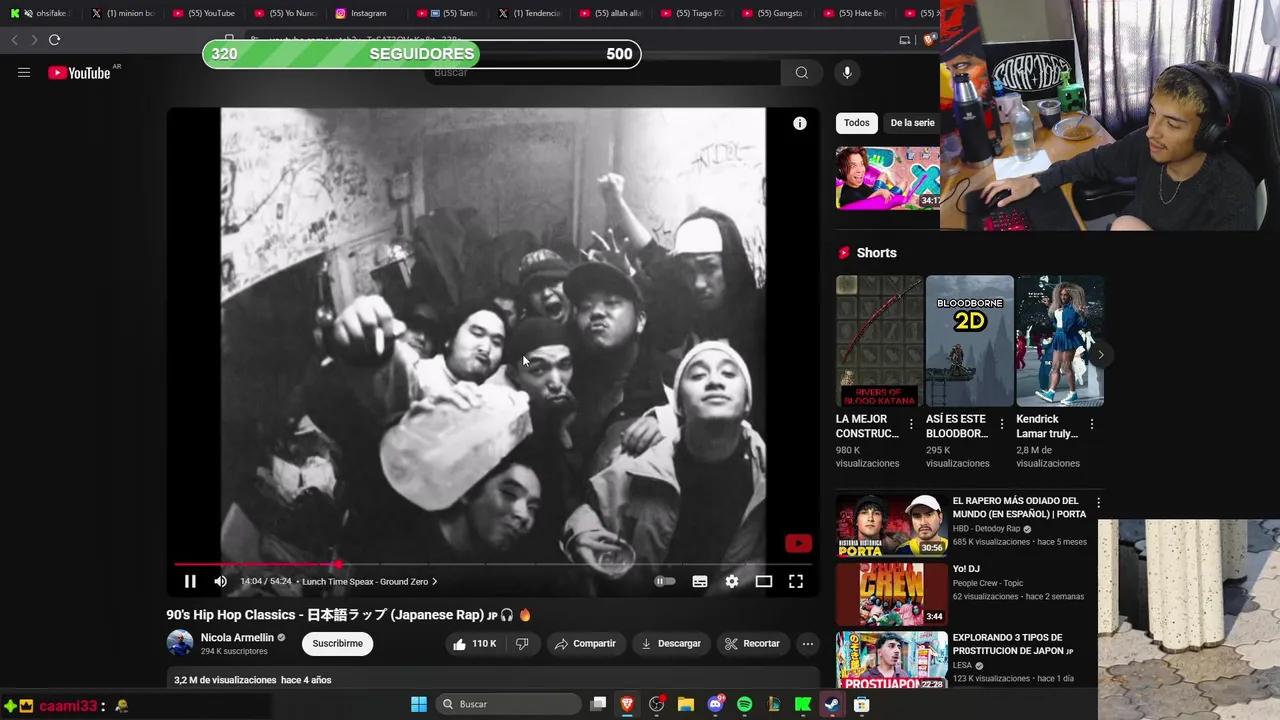The height and width of the screenshot is (720, 1280).
Task: Share the video via Compartir
Action: tap(585, 643)
